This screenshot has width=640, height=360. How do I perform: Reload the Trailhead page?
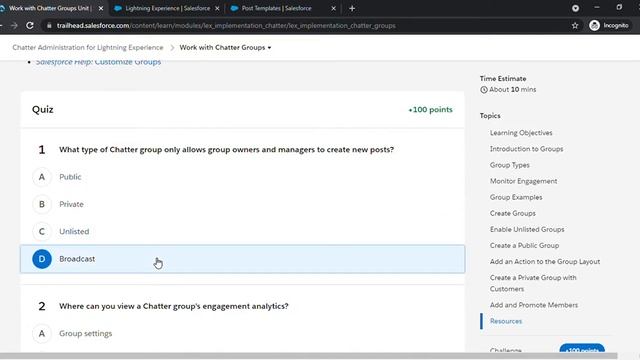tap(30, 25)
